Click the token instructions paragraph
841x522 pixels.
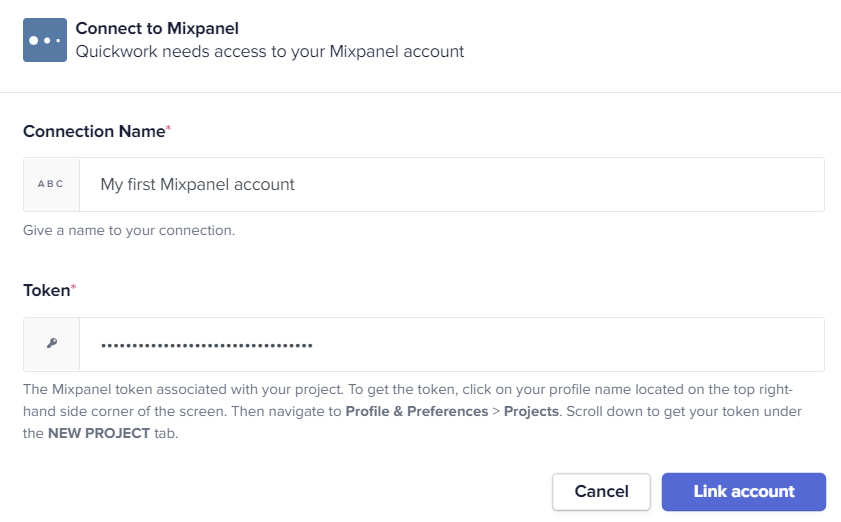412,411
